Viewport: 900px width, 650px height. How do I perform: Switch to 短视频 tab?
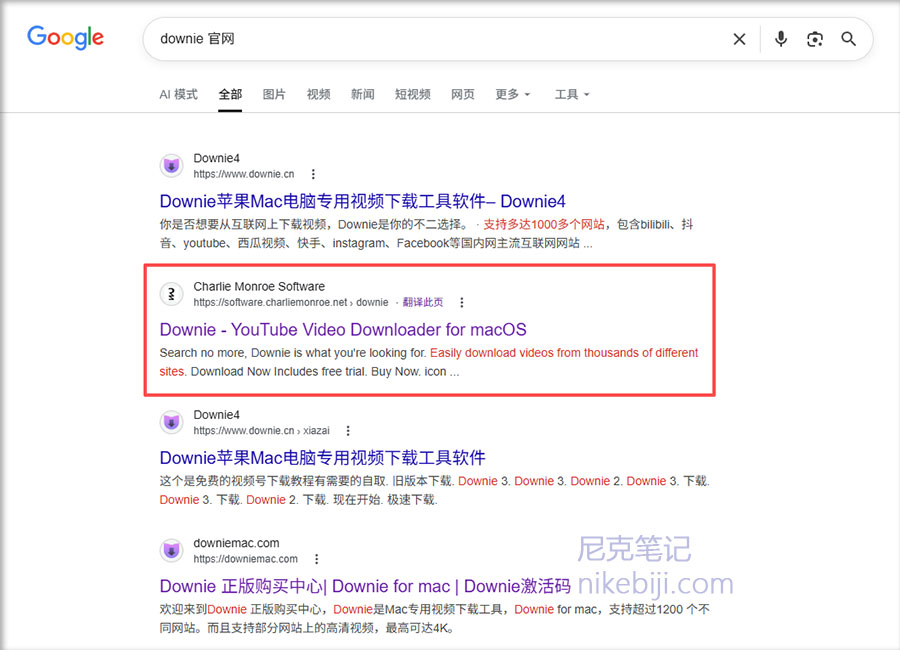pyautogui.click(x=413, y=94)
